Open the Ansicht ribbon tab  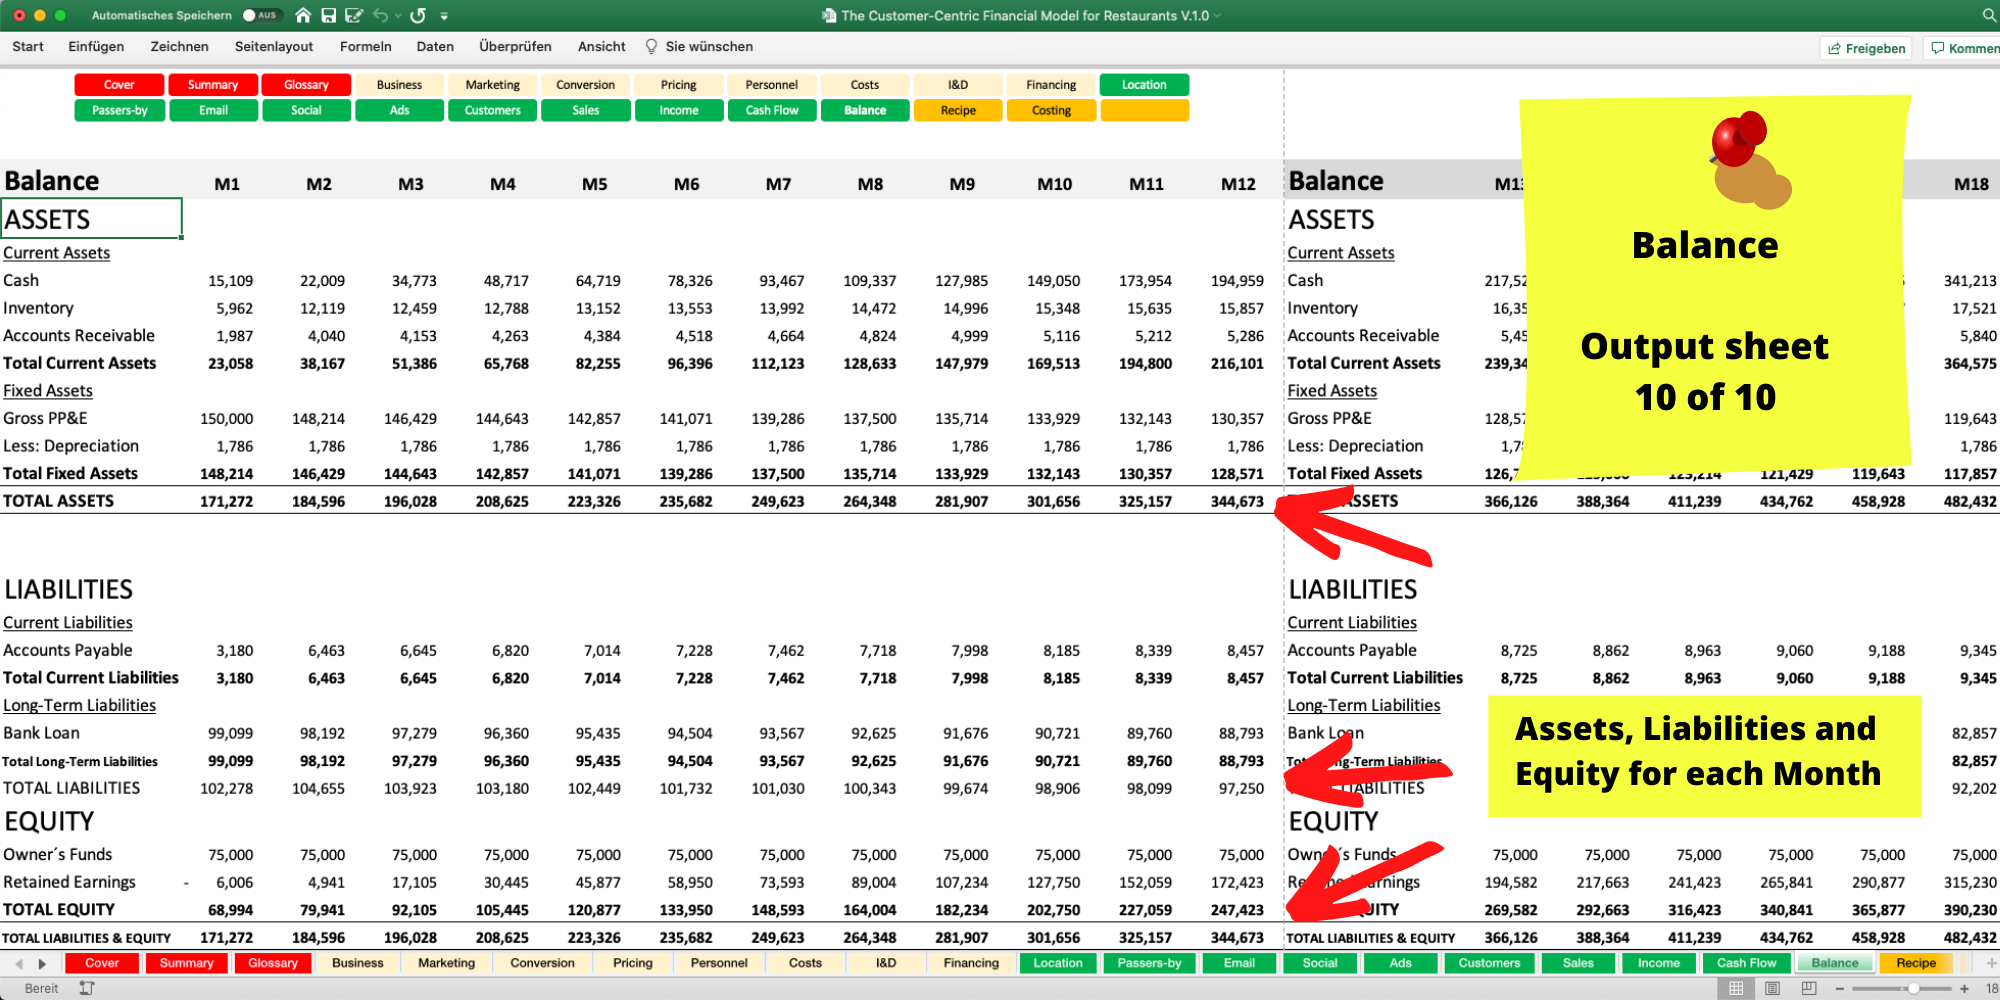[x=601, y=46]
